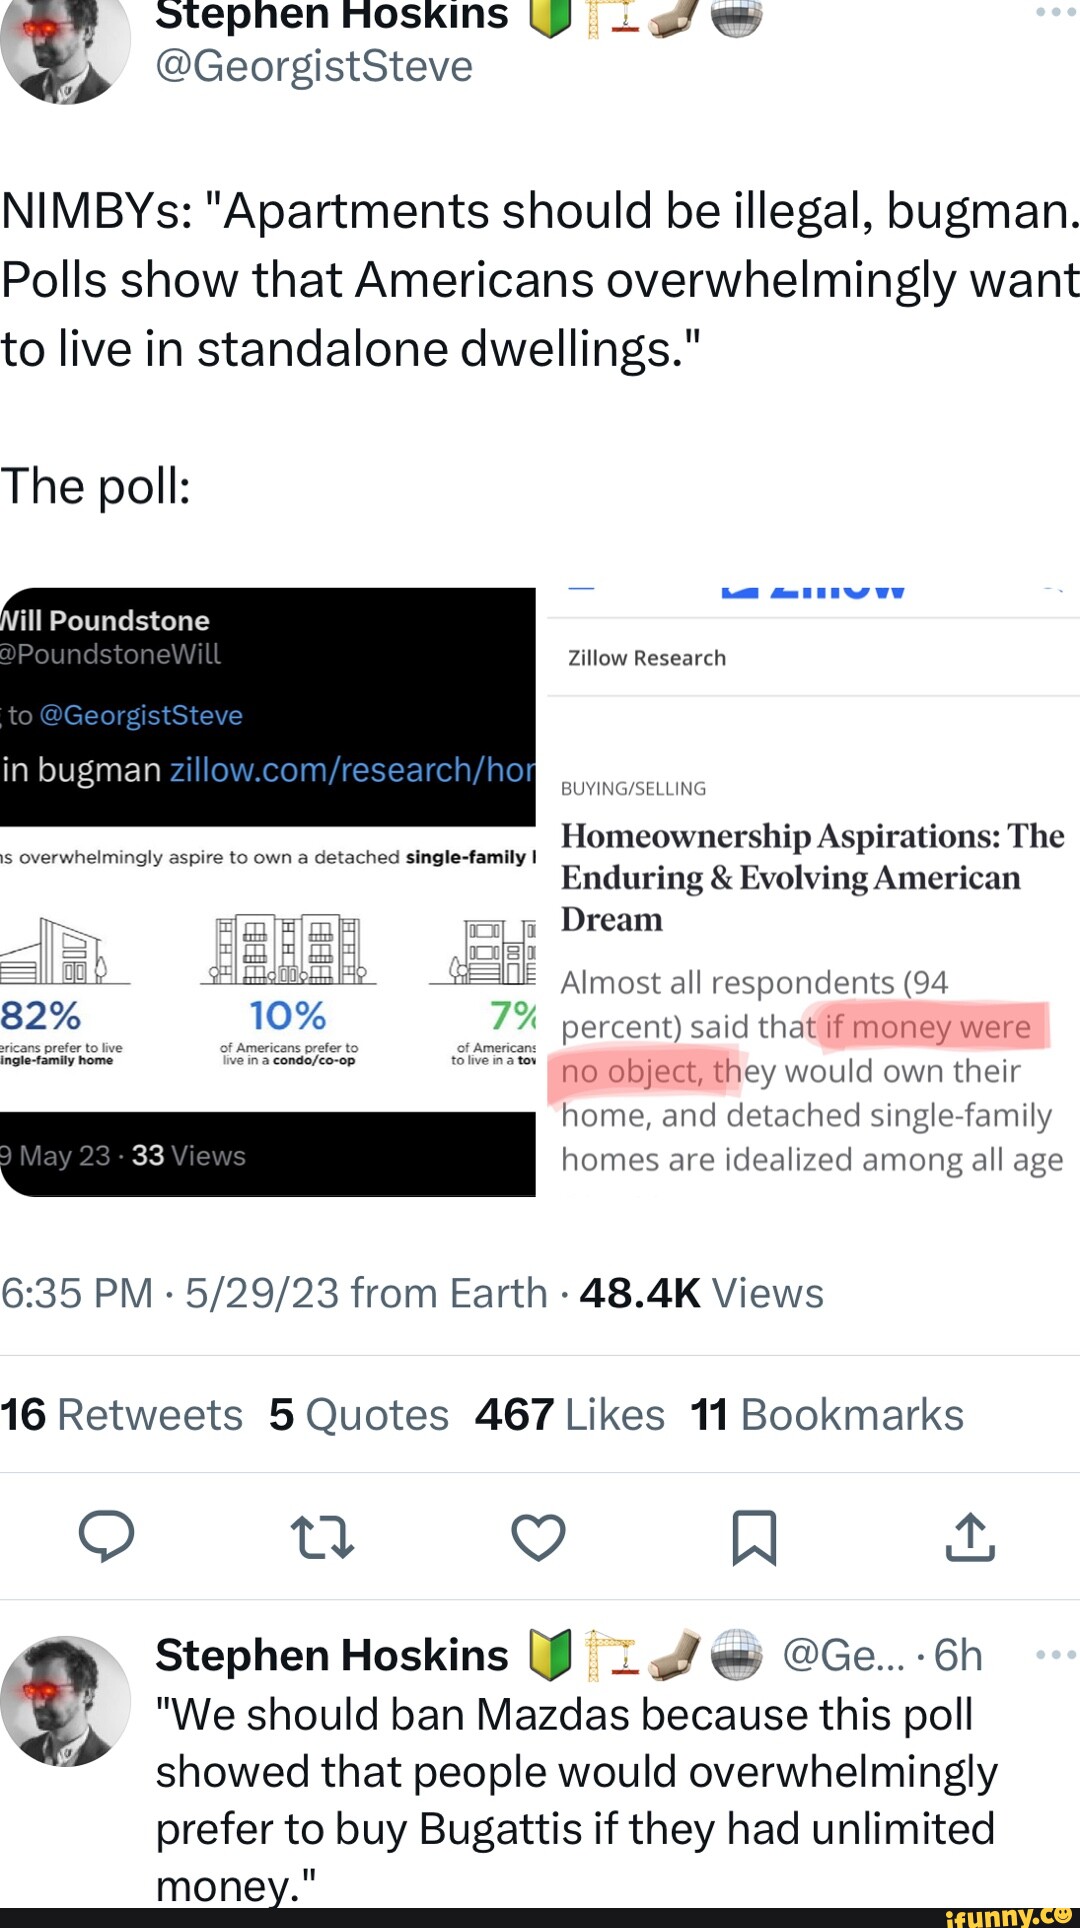Image resolution: width=1080 pixels, height=1928 pixels.
Task: Click the 48.4K Views count
Action: click(x=701, y=1293)
